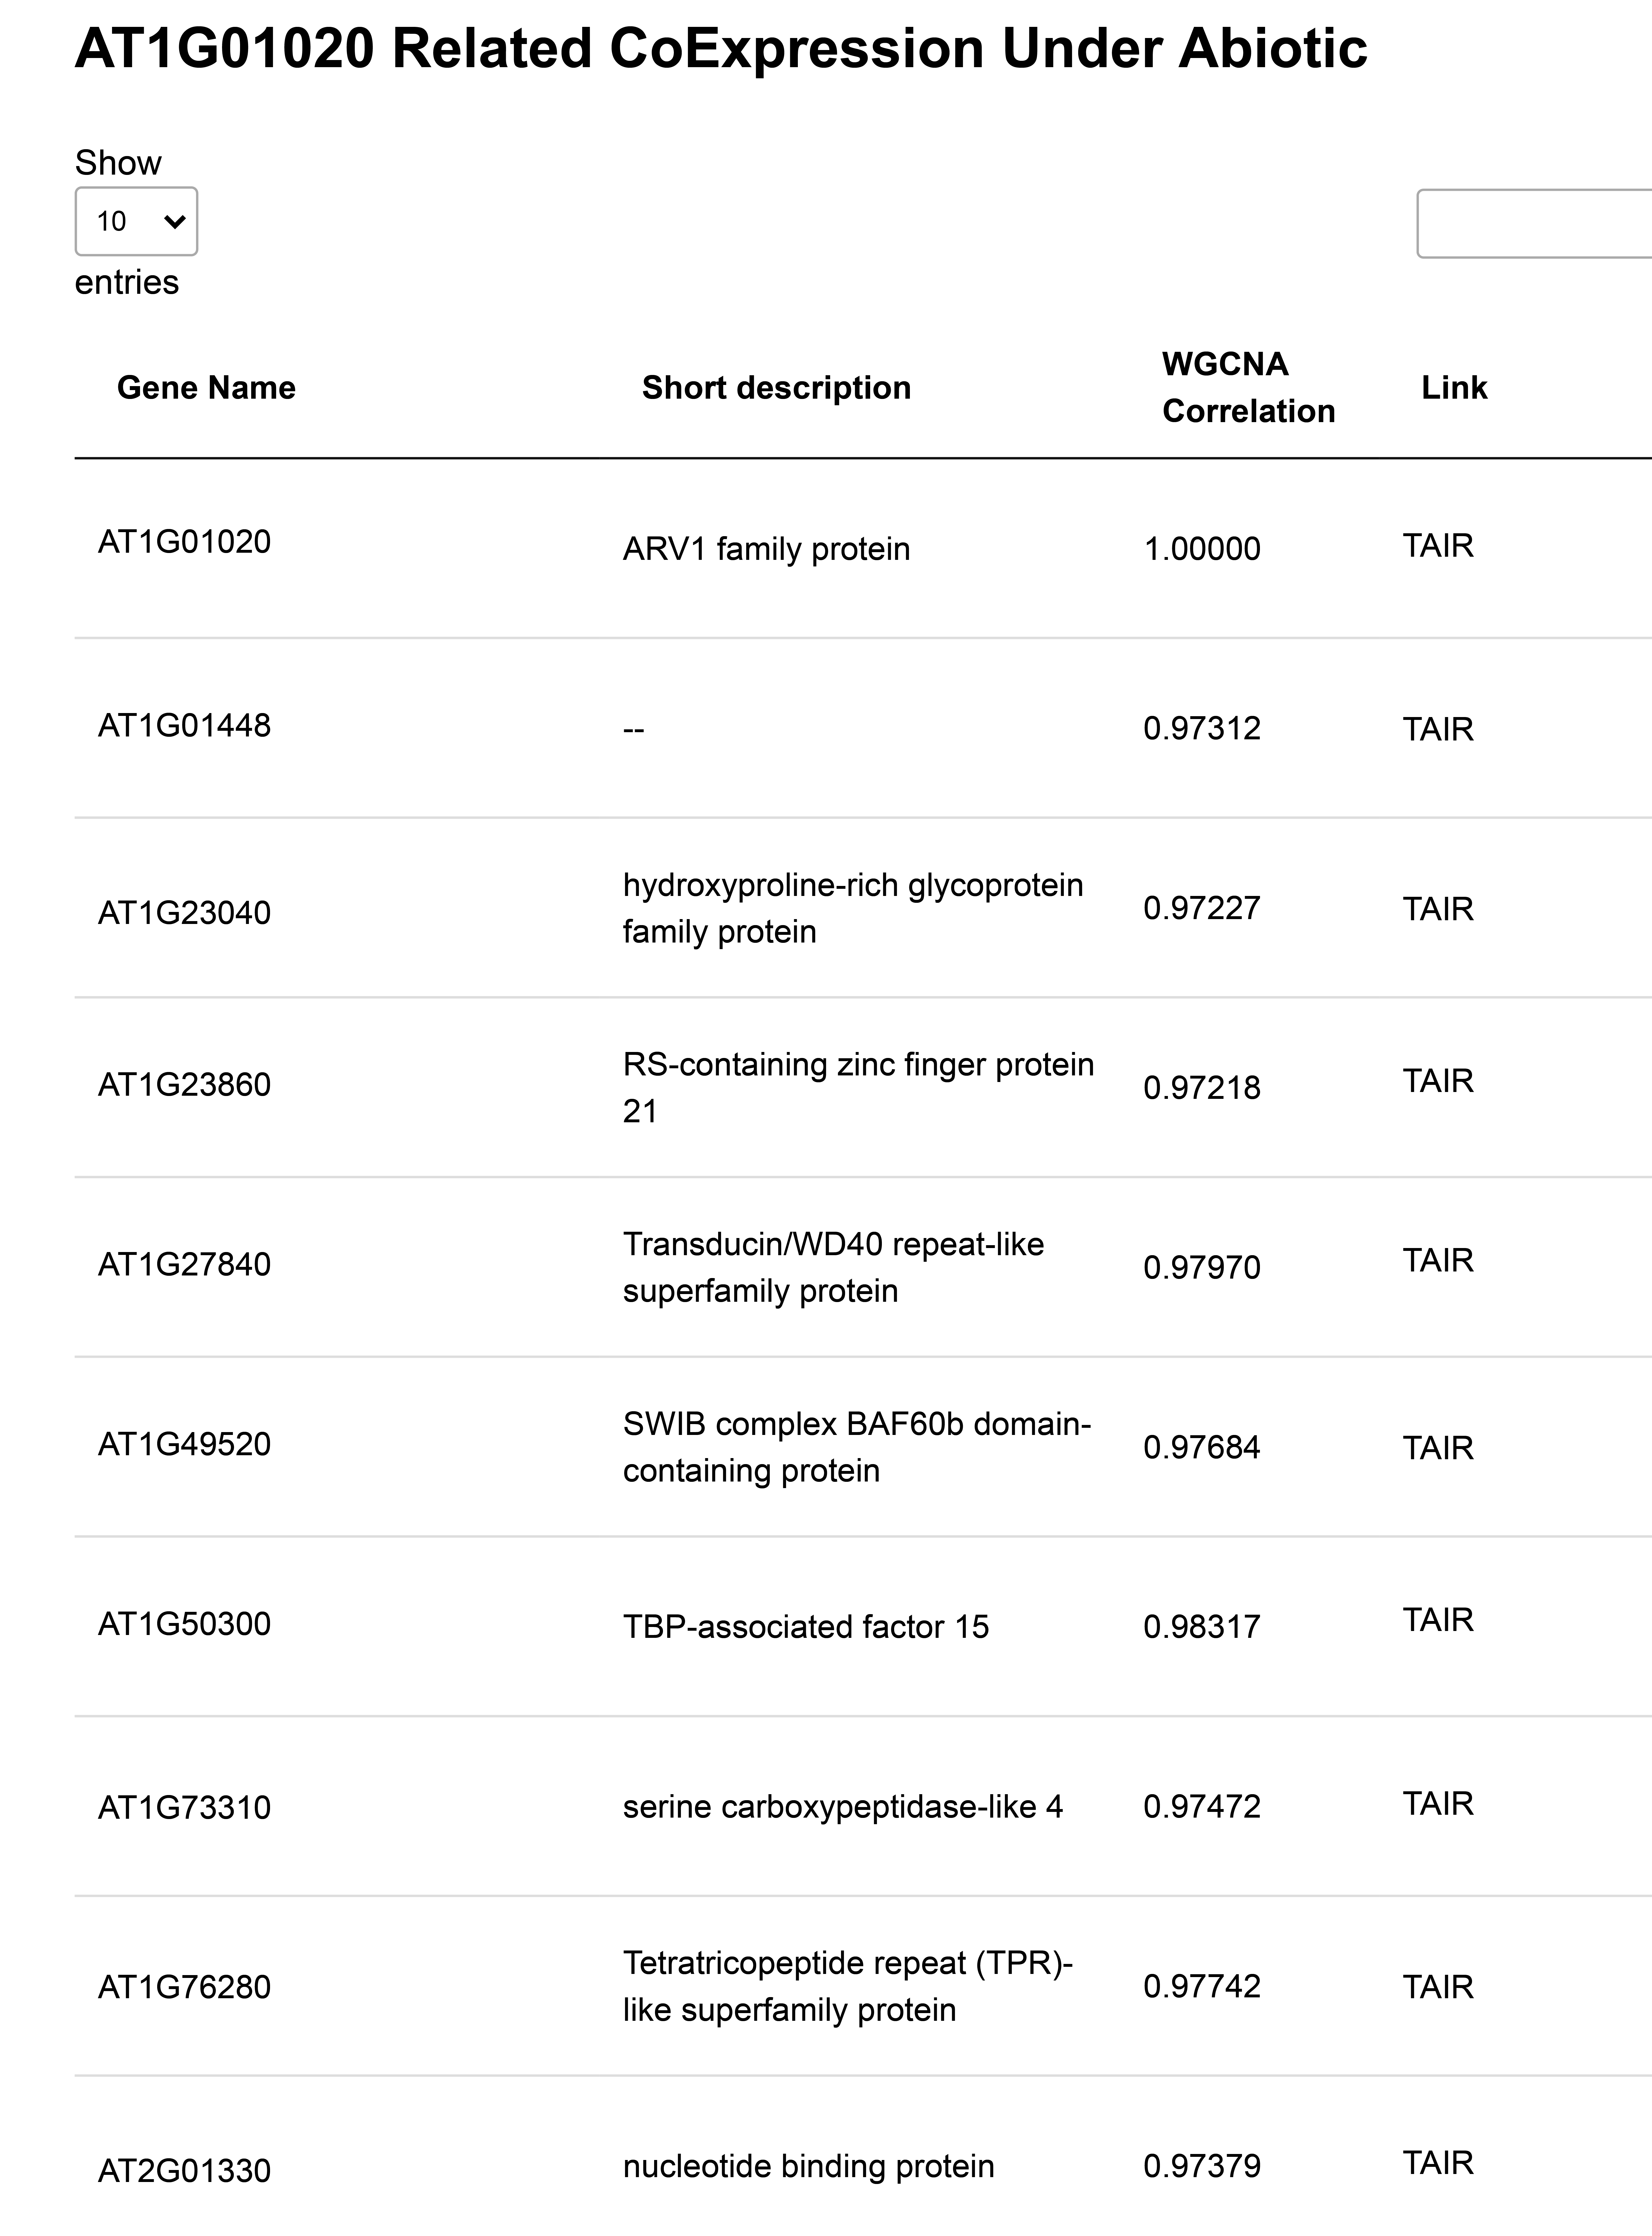Viewport: 1652px width, 2236px height.
Task: Click the TBP-associated factor 15 description
Action: [805, 1627]
